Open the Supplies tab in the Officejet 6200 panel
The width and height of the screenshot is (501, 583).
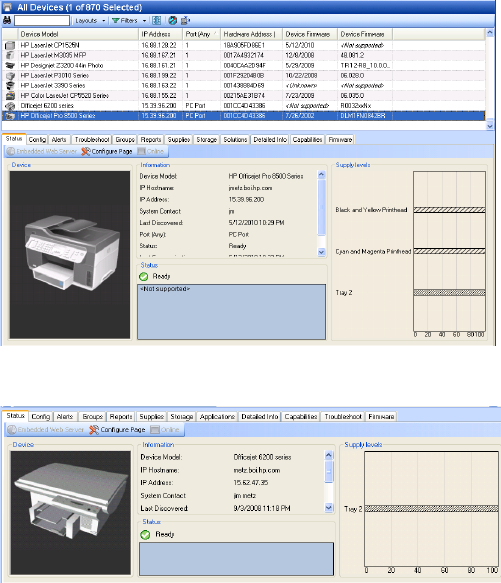[x=151, y=416]
